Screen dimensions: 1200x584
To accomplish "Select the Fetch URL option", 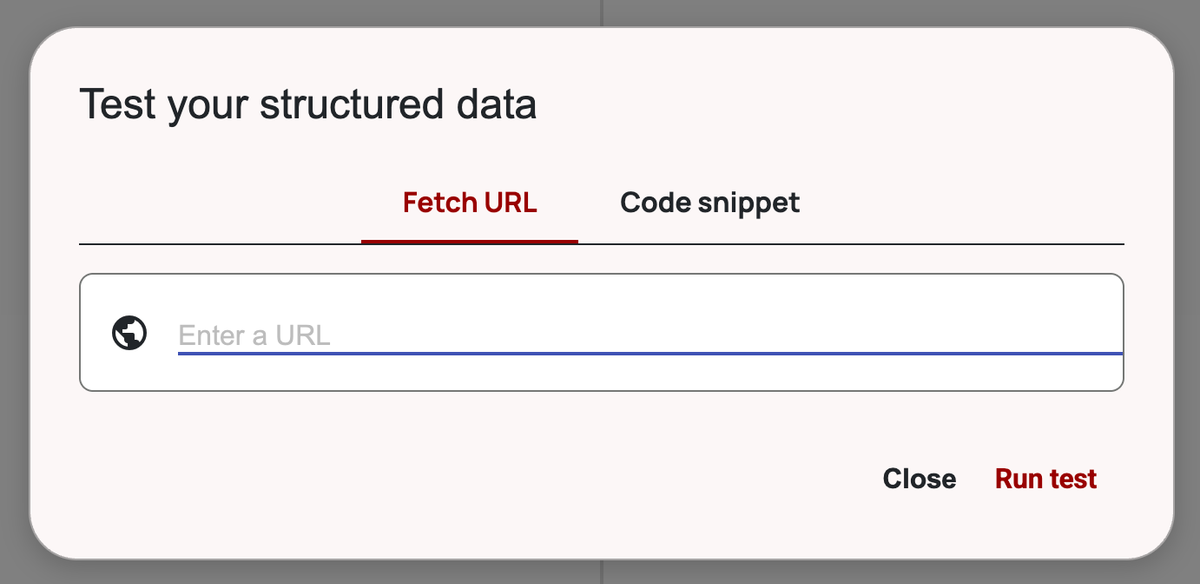I will pos(469,202).
